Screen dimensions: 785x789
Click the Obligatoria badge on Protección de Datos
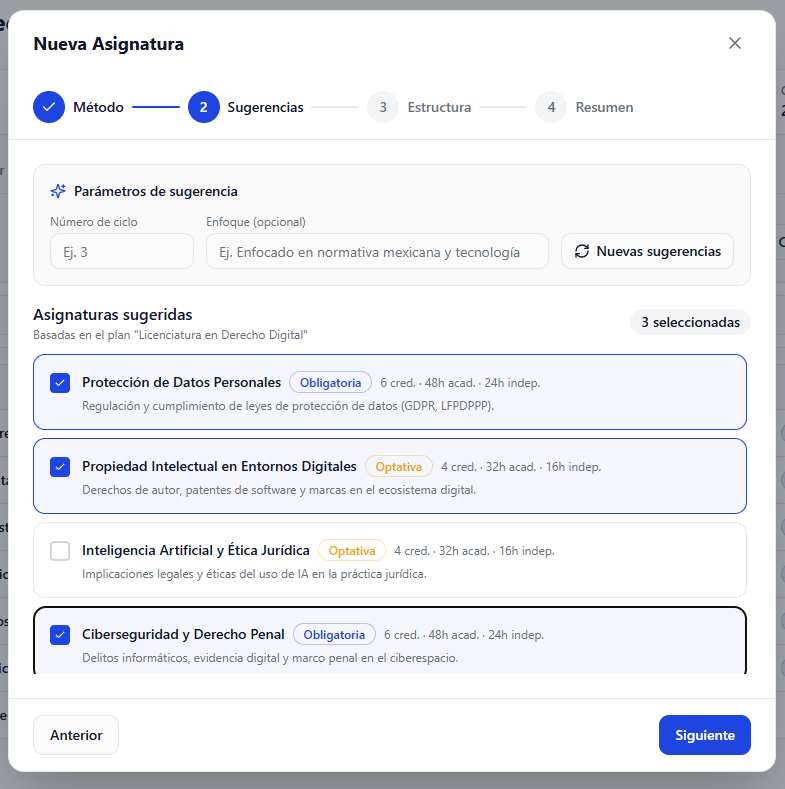coord(331,383)
